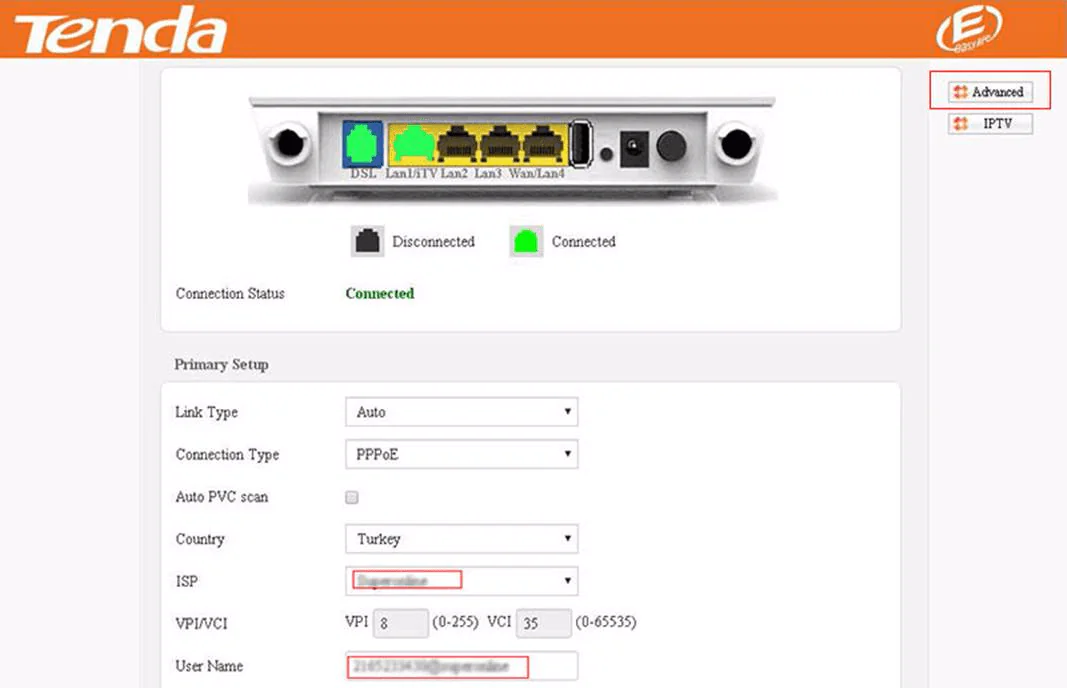Click the IPTV button's orange icon
The width and height of the screenshot is (1067, 688).
[x=960, y=124]
